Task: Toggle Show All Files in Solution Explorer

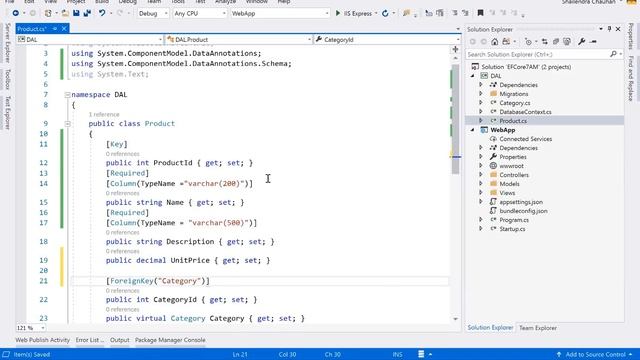Action: click(x=567, y=42)
